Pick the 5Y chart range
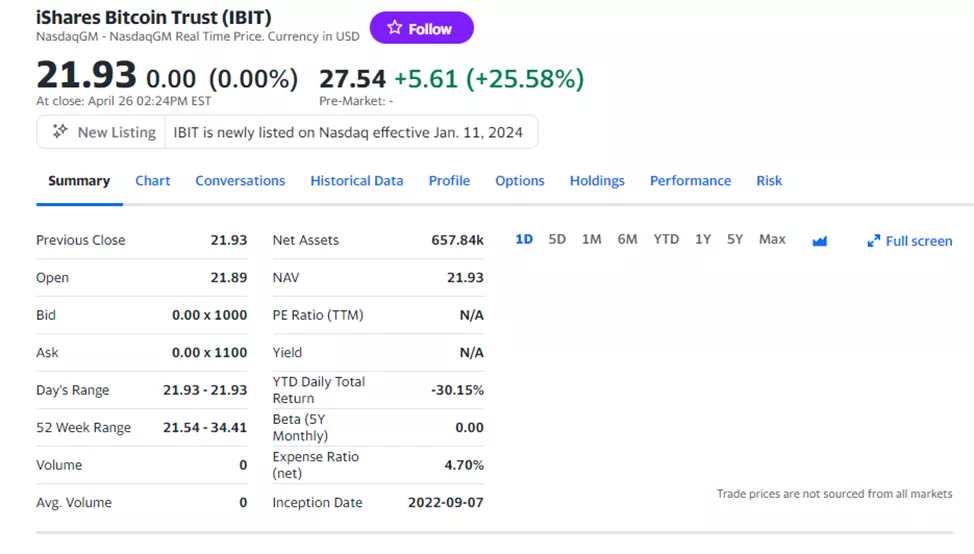 click(735, 239)
